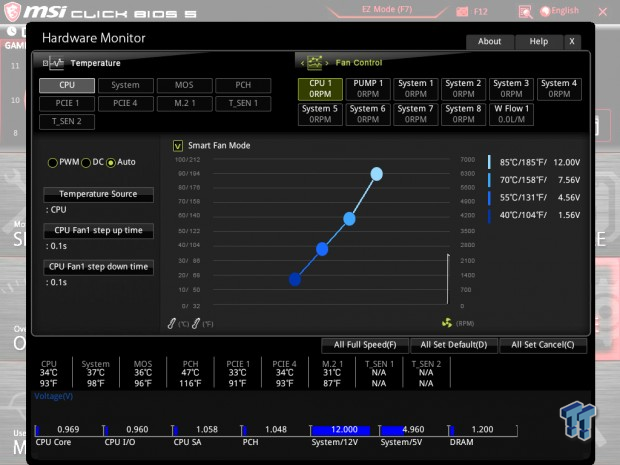Click the System/5V voltage bar
Viewport: 620px width, 465px height.
coord(409,430)
